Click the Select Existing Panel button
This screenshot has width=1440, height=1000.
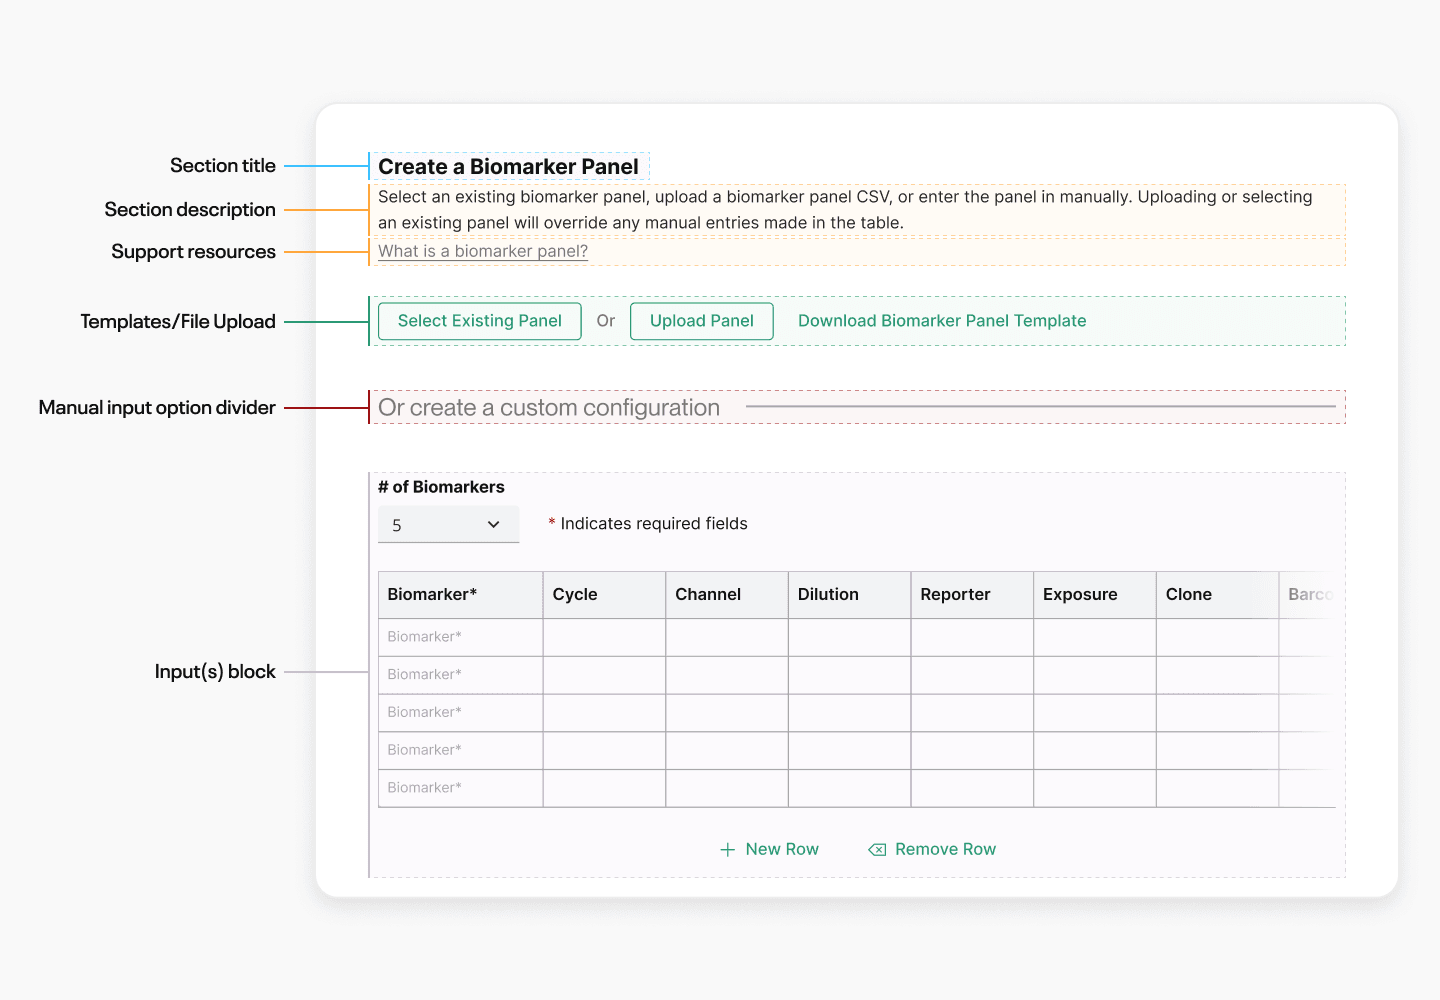point(480,321)
